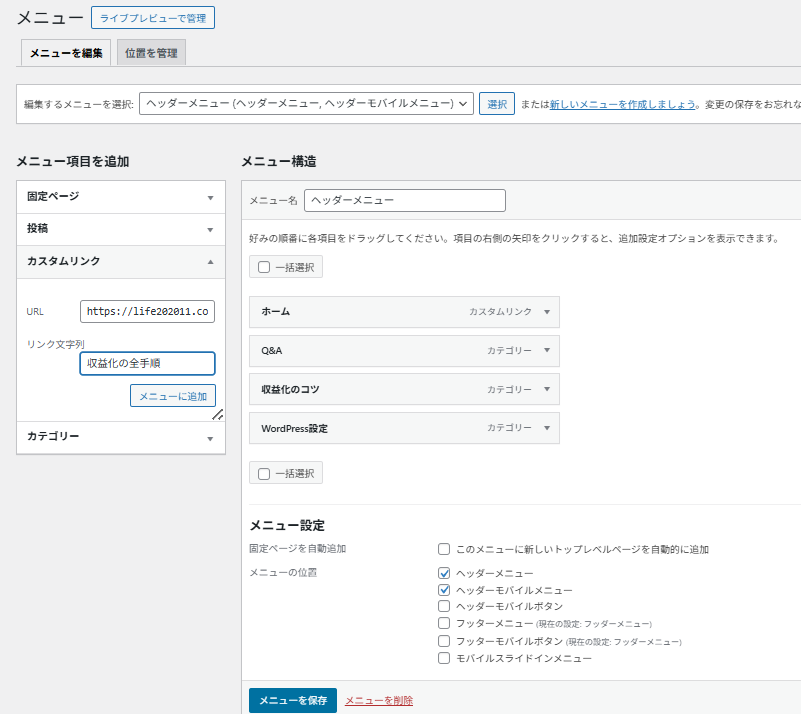Click the メニュー名 text field
801x714 pixels.
pos(405,200)
